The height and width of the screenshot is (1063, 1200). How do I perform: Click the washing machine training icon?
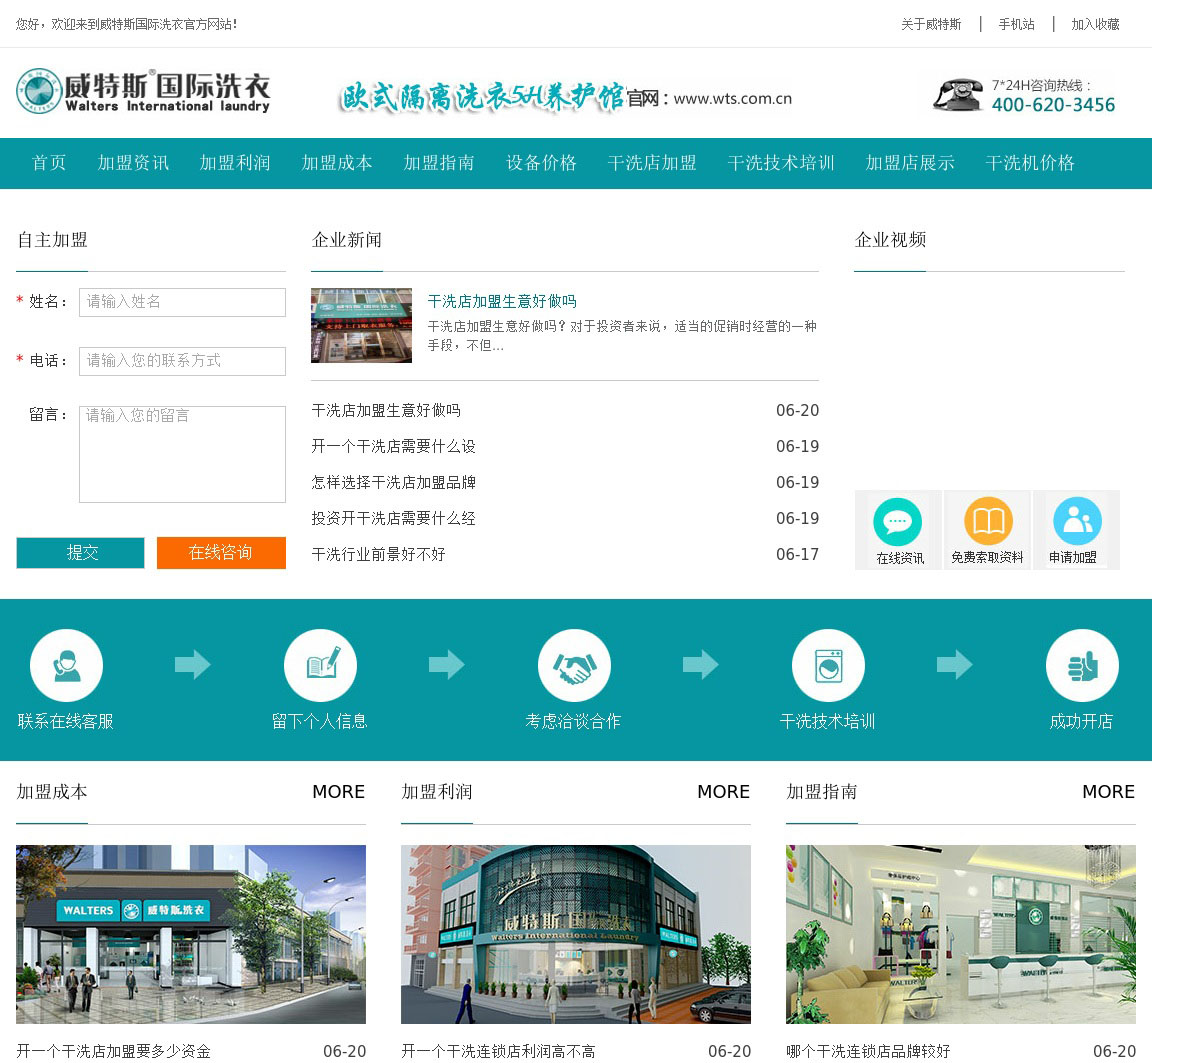pos(828,666)
